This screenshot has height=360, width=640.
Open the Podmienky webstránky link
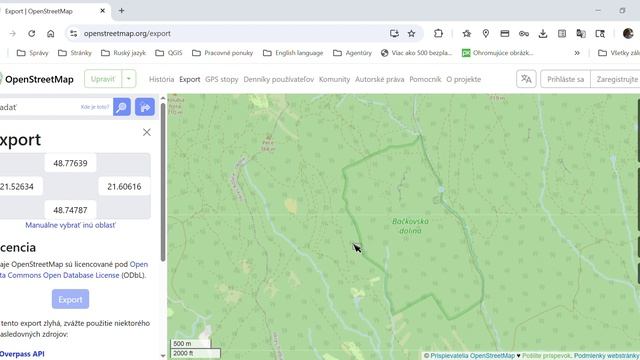(x=607, y=356)
